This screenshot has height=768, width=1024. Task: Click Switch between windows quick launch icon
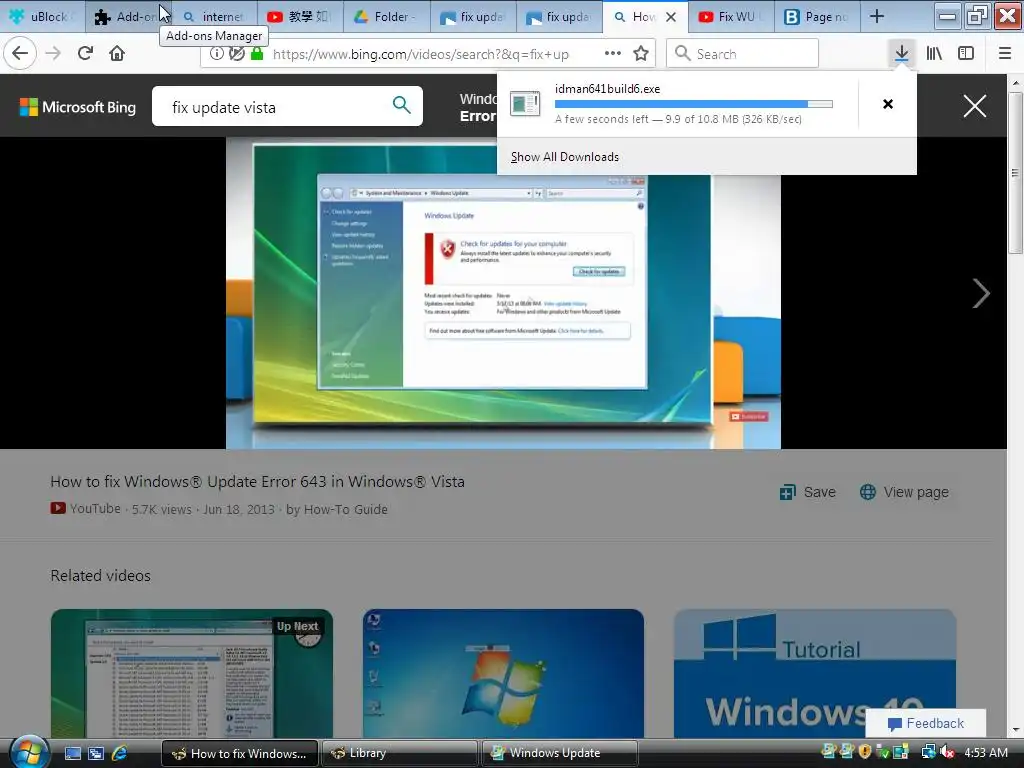pyautogui.click(x=95, y=754)
